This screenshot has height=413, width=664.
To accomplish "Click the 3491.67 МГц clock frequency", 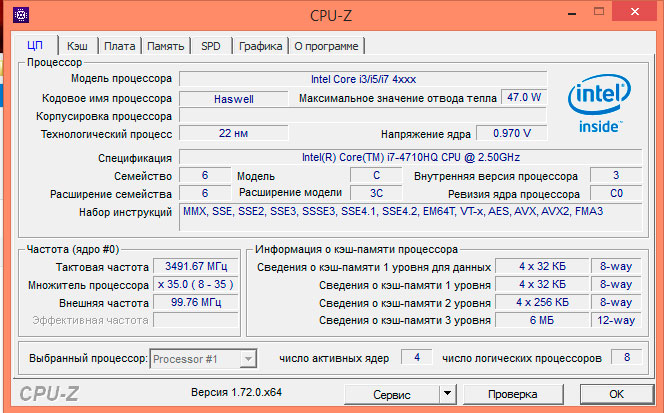I will (x=196, y=266).
